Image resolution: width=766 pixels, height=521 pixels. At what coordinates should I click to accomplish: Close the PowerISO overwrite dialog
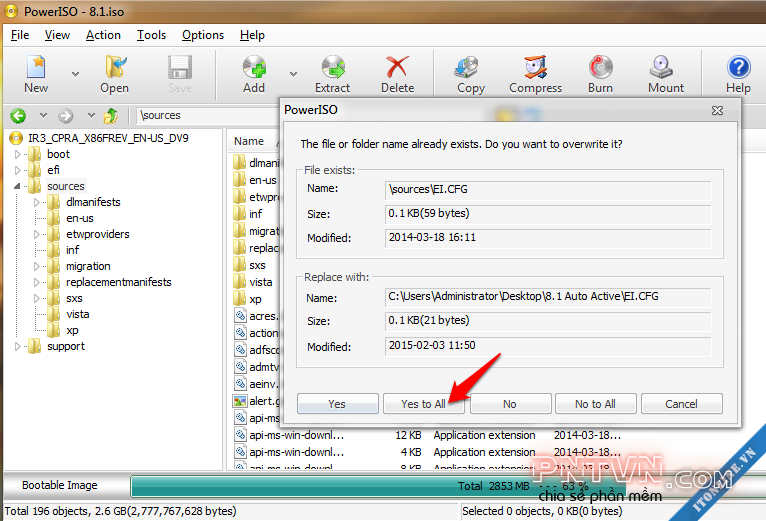pyautogui.click(x=717, y=110)
